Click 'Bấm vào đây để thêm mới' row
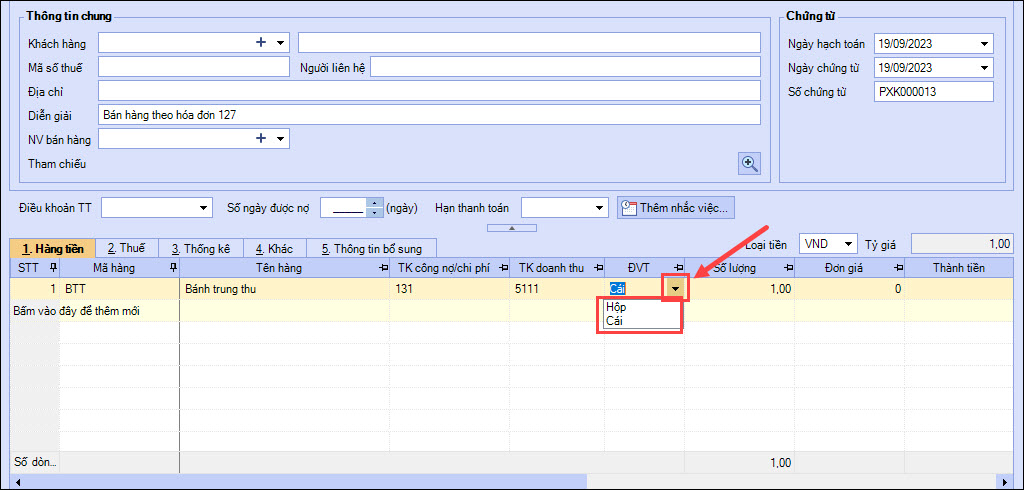1024x490 pixels. pos(76,311)
